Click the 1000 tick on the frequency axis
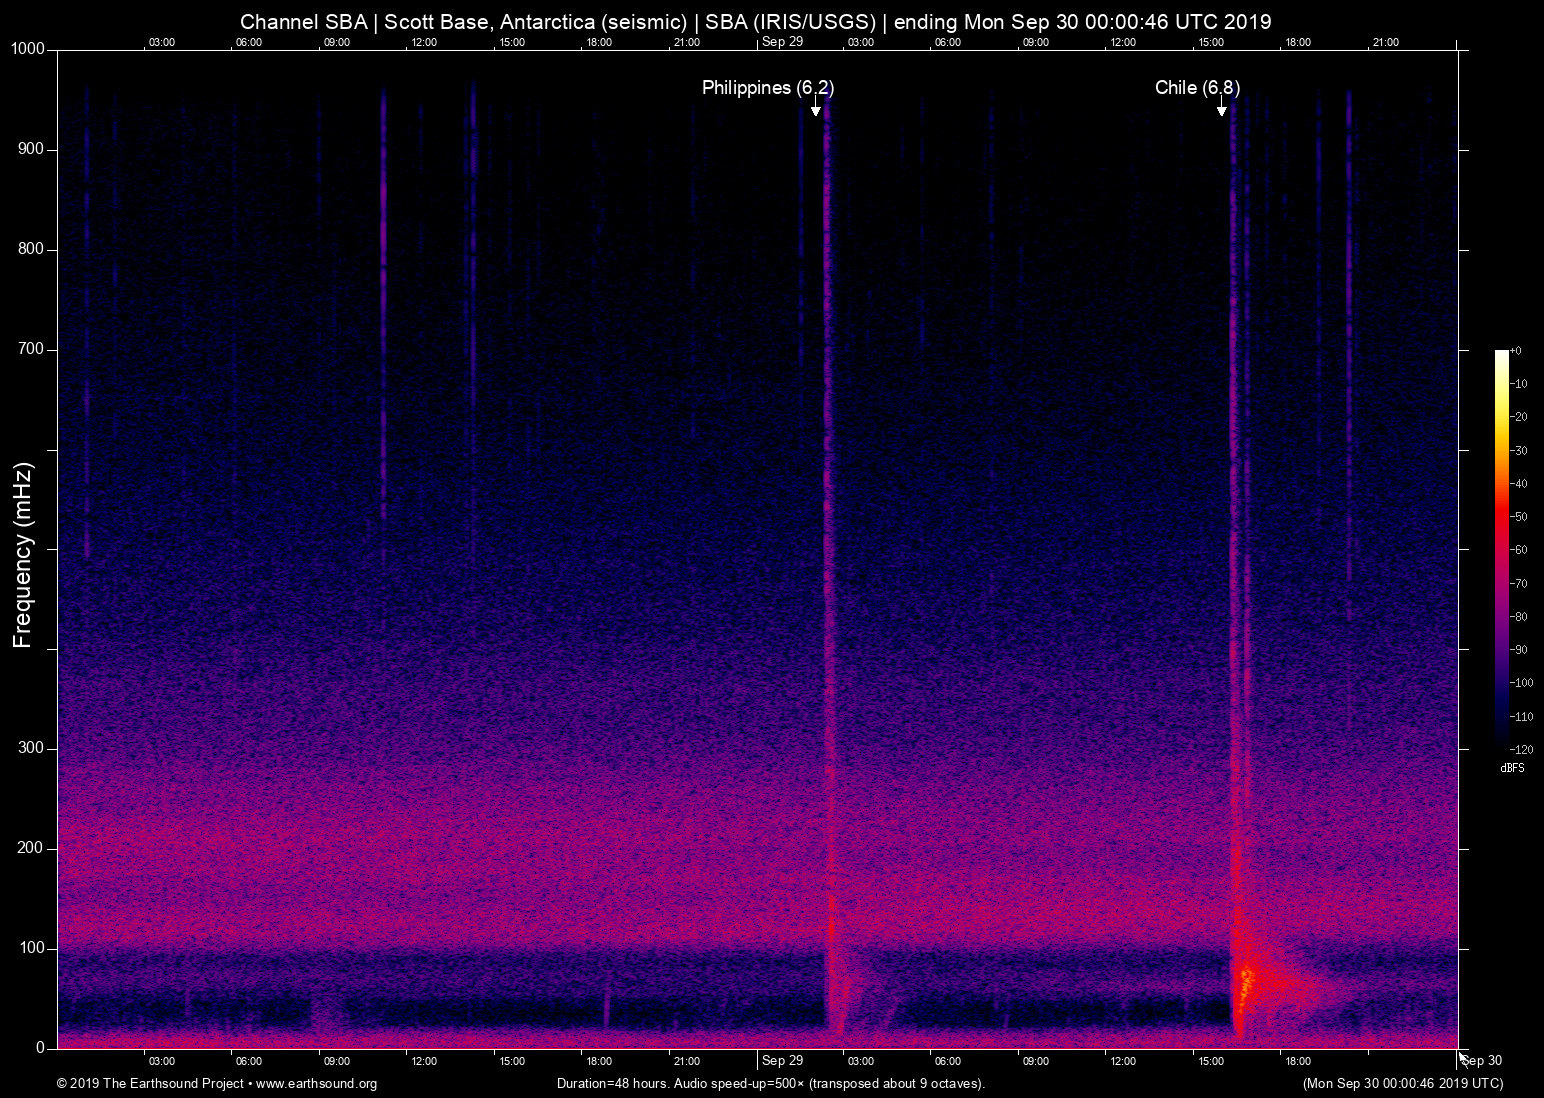This screenshot has width=1544, height=1098. (x=28, y=49)
